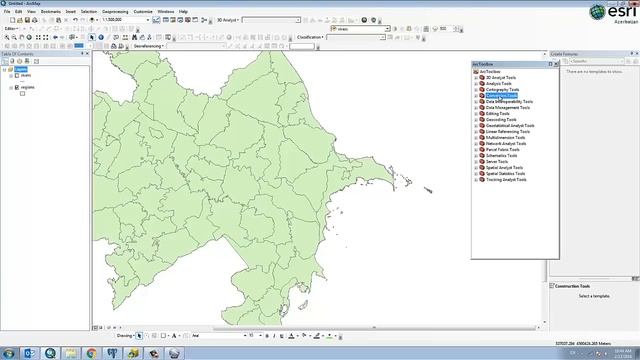
Task: Click List By Drawing Order icon in Table Of Contents
Action: point(5,61)
